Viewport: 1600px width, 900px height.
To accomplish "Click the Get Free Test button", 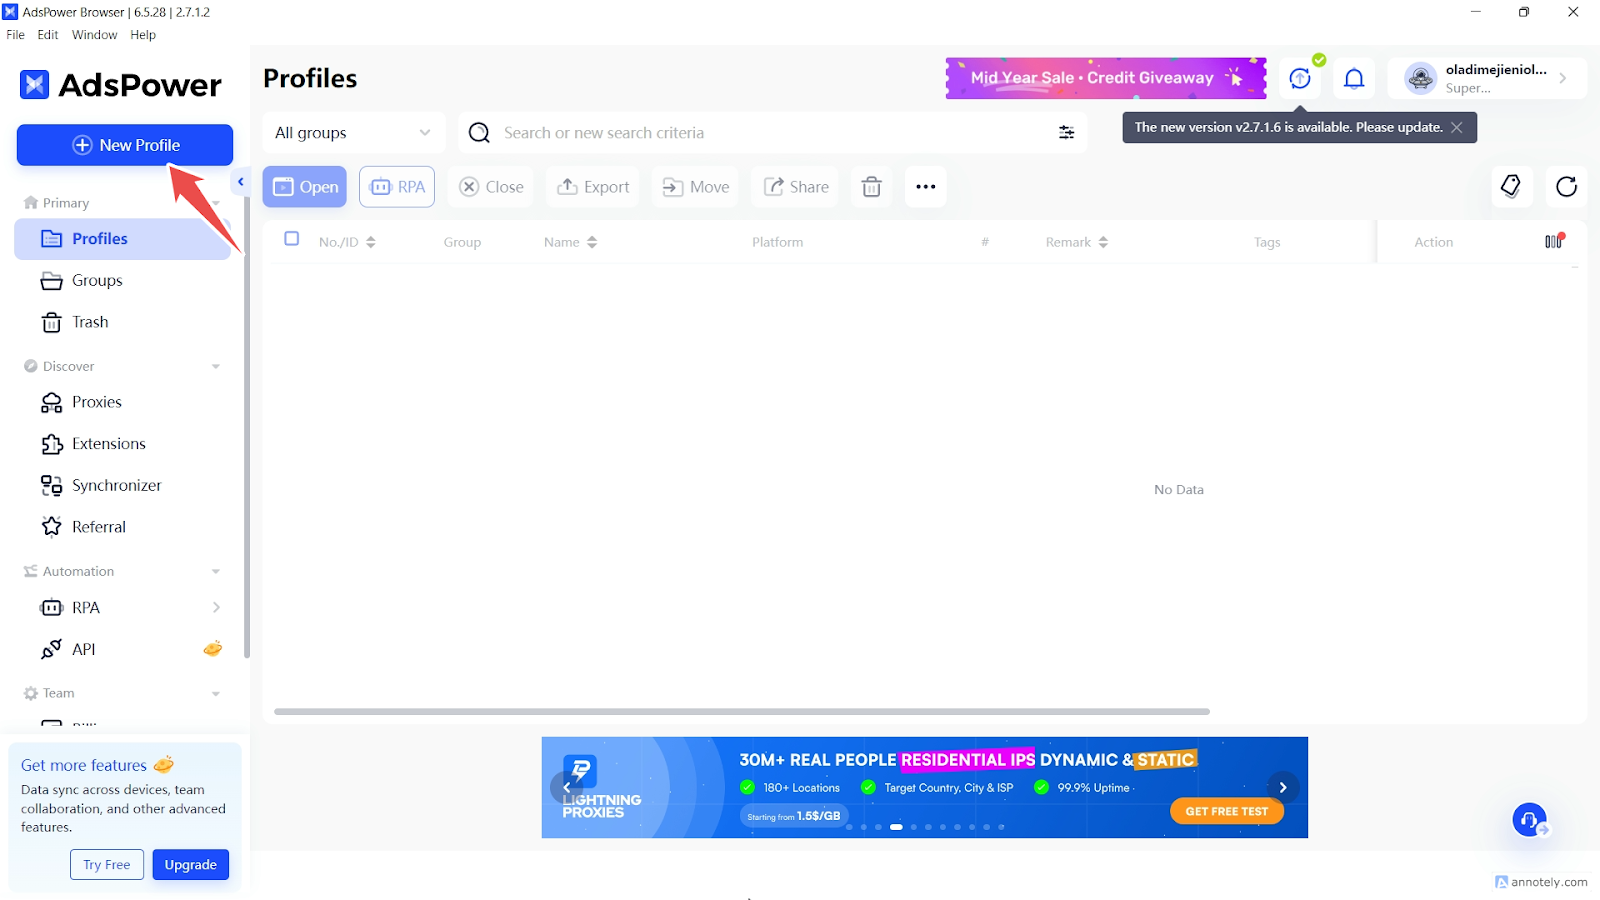I will click(1227, 811).
